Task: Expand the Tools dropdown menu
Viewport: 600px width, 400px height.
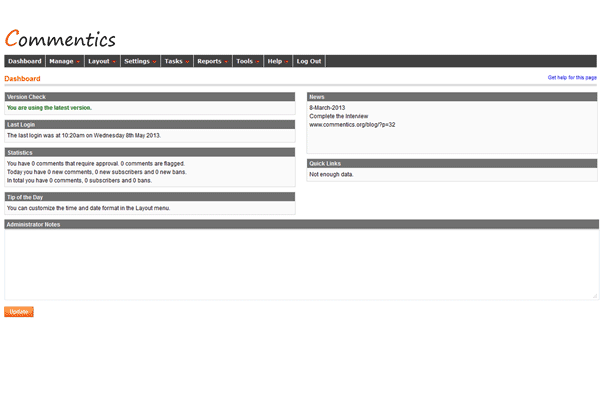Action: pyautogui.click(x=247, y=61)
